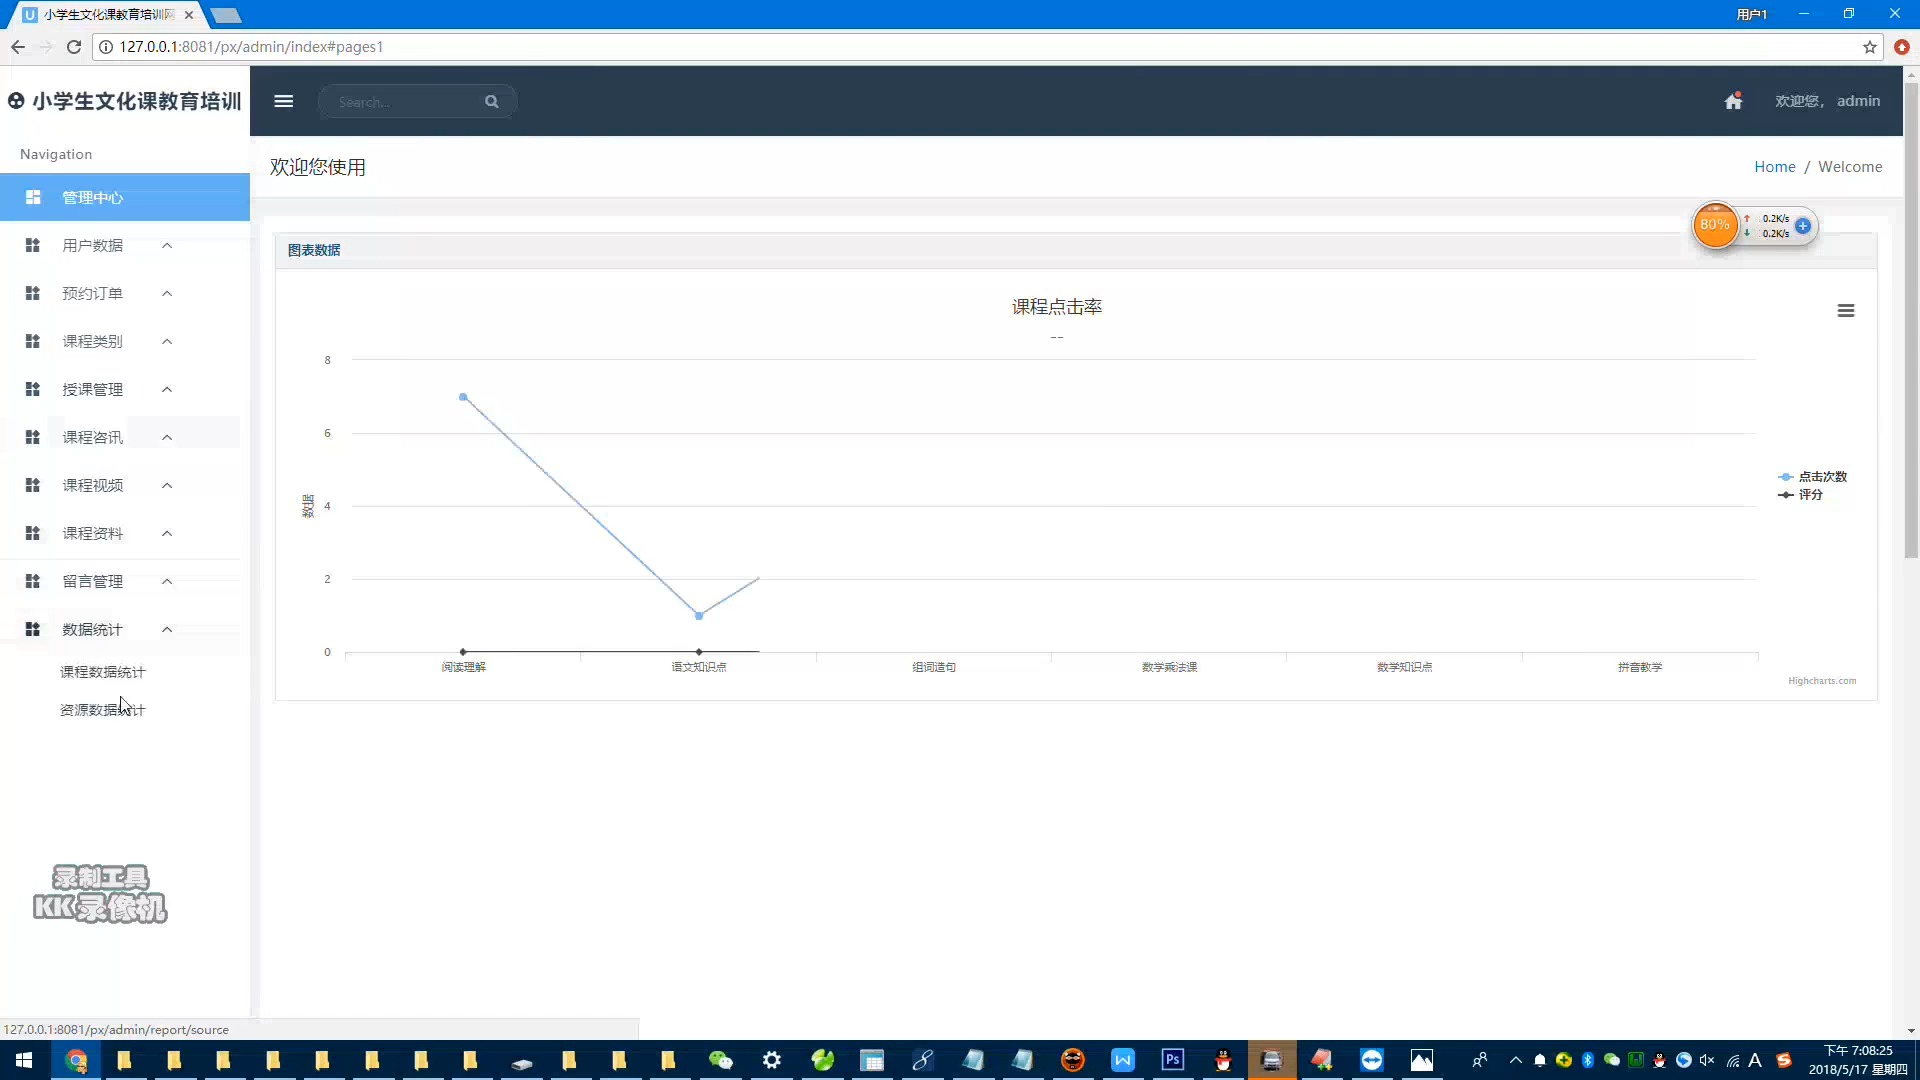Viewport: 1920px width, 1080px height.
Task: Open Windows Start menu
Action: tap(24, 1060)
